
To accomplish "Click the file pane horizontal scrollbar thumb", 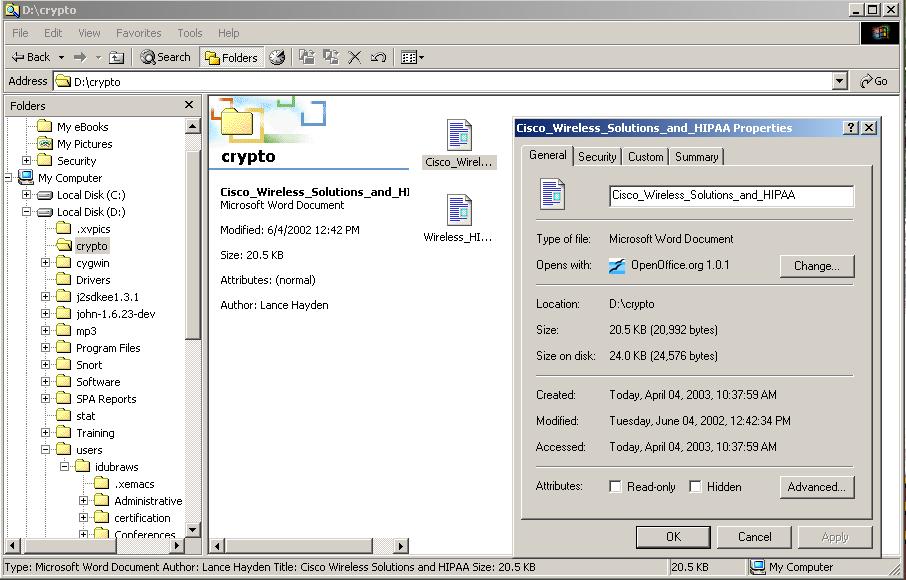I will point(299,545).
